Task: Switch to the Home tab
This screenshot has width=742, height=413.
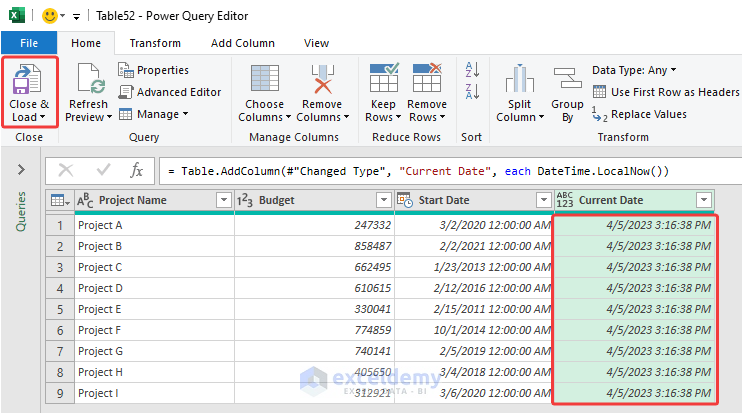Action: pos(86,43)
